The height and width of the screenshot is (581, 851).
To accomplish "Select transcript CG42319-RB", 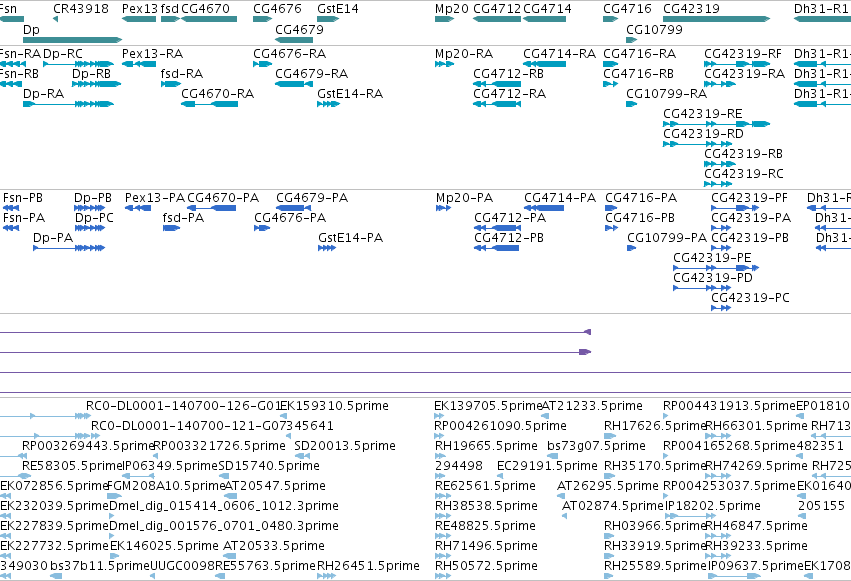I will (744, 154).
